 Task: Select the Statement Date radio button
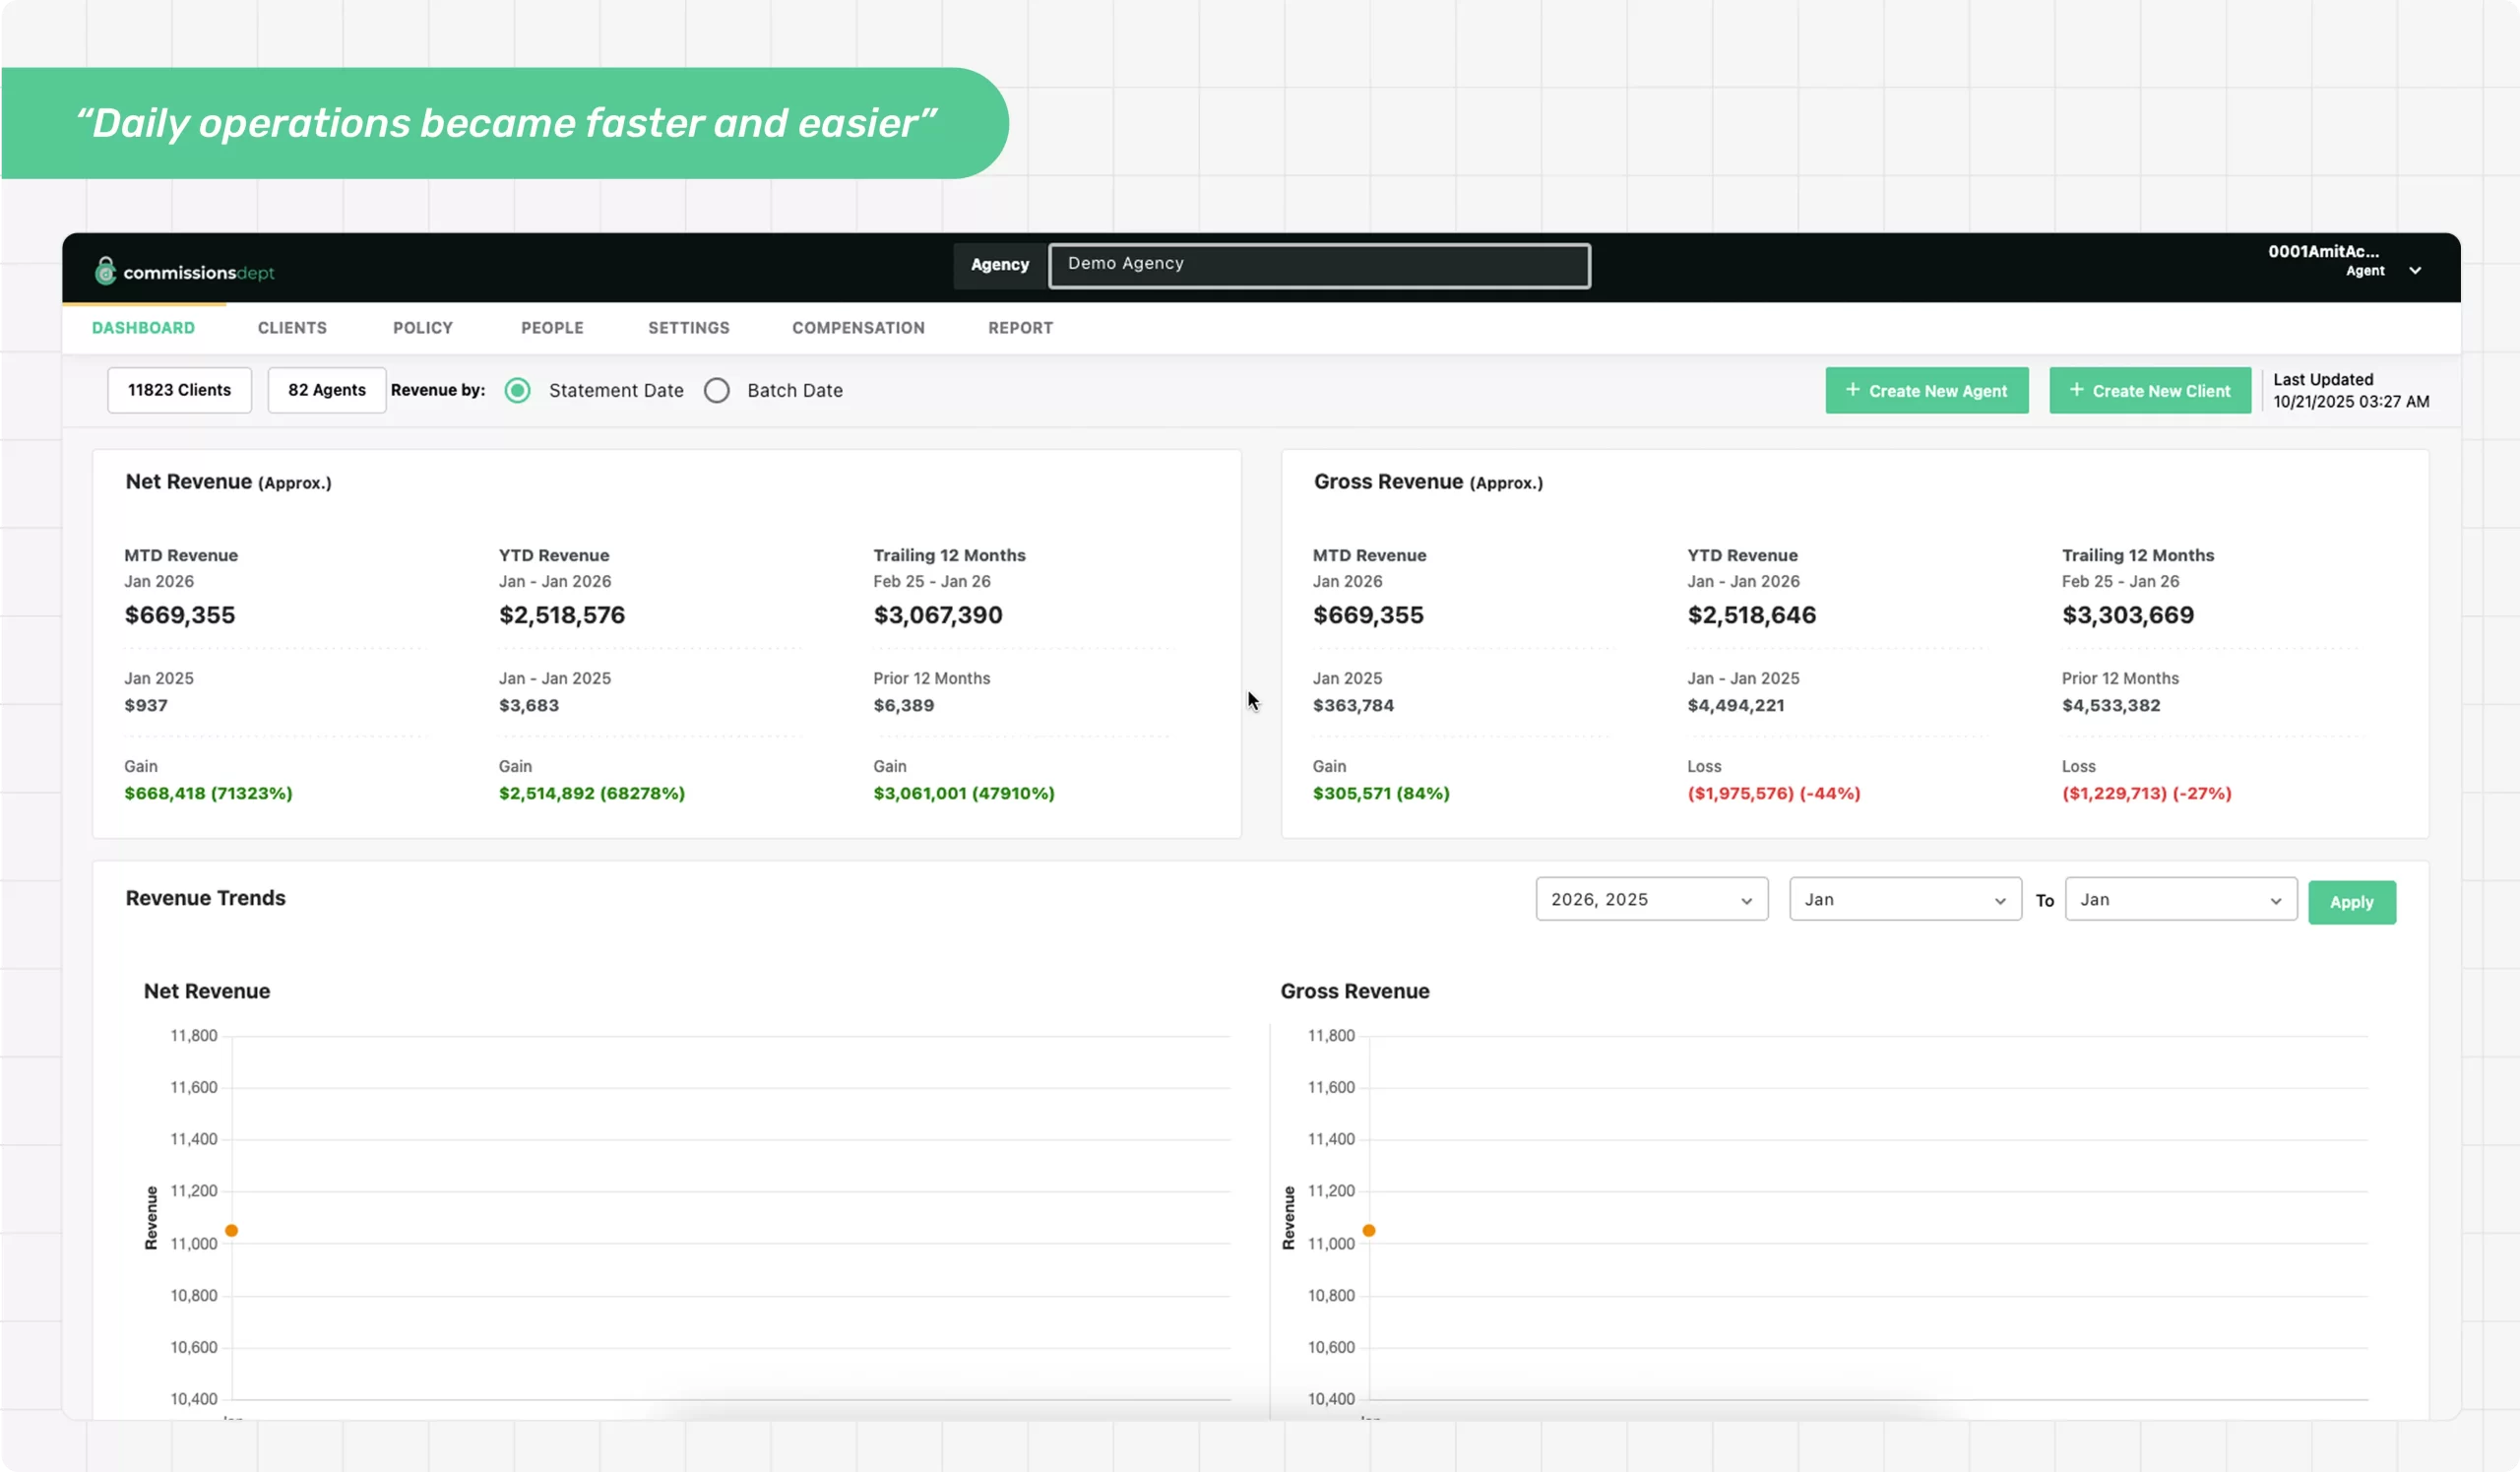(x=518, y=390)
